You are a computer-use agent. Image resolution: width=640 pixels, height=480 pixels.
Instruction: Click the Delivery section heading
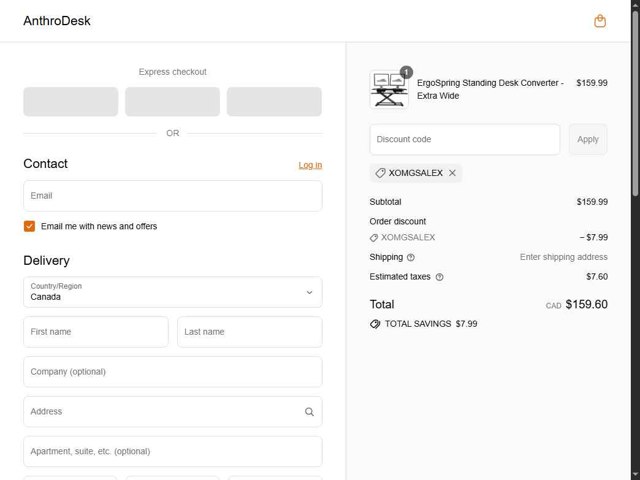tap(47, 260)
